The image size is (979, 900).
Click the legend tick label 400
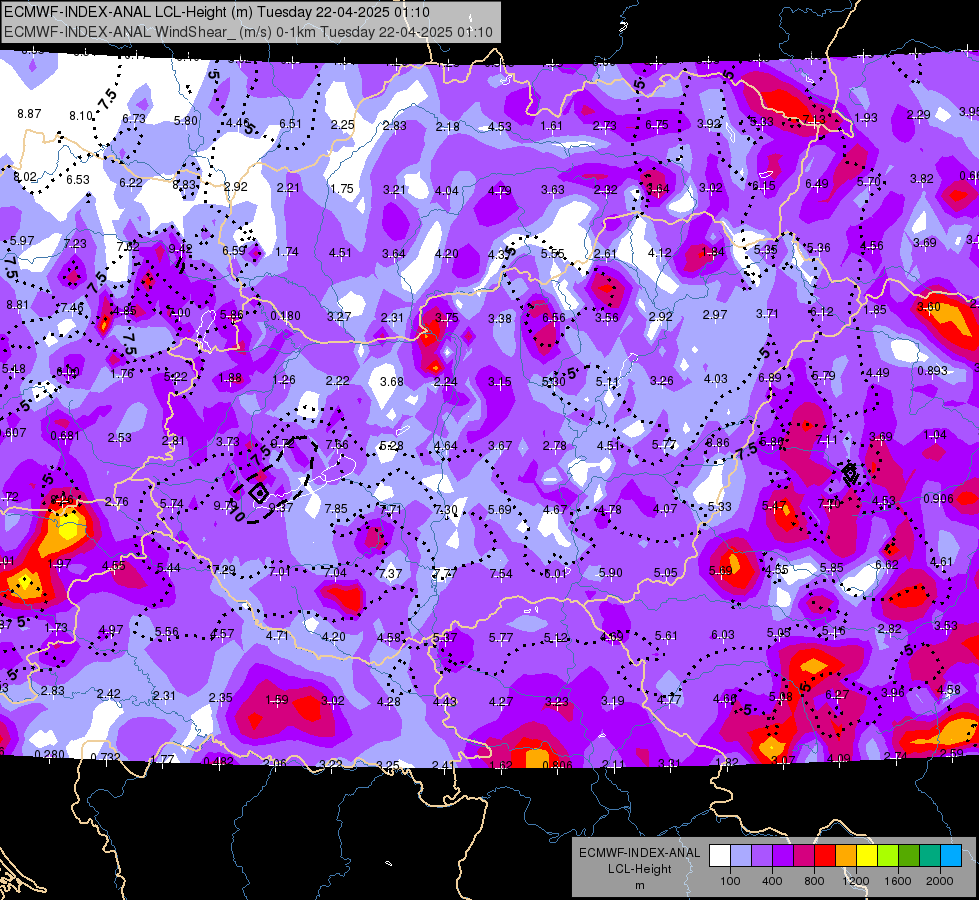click(x=772, y=881)
